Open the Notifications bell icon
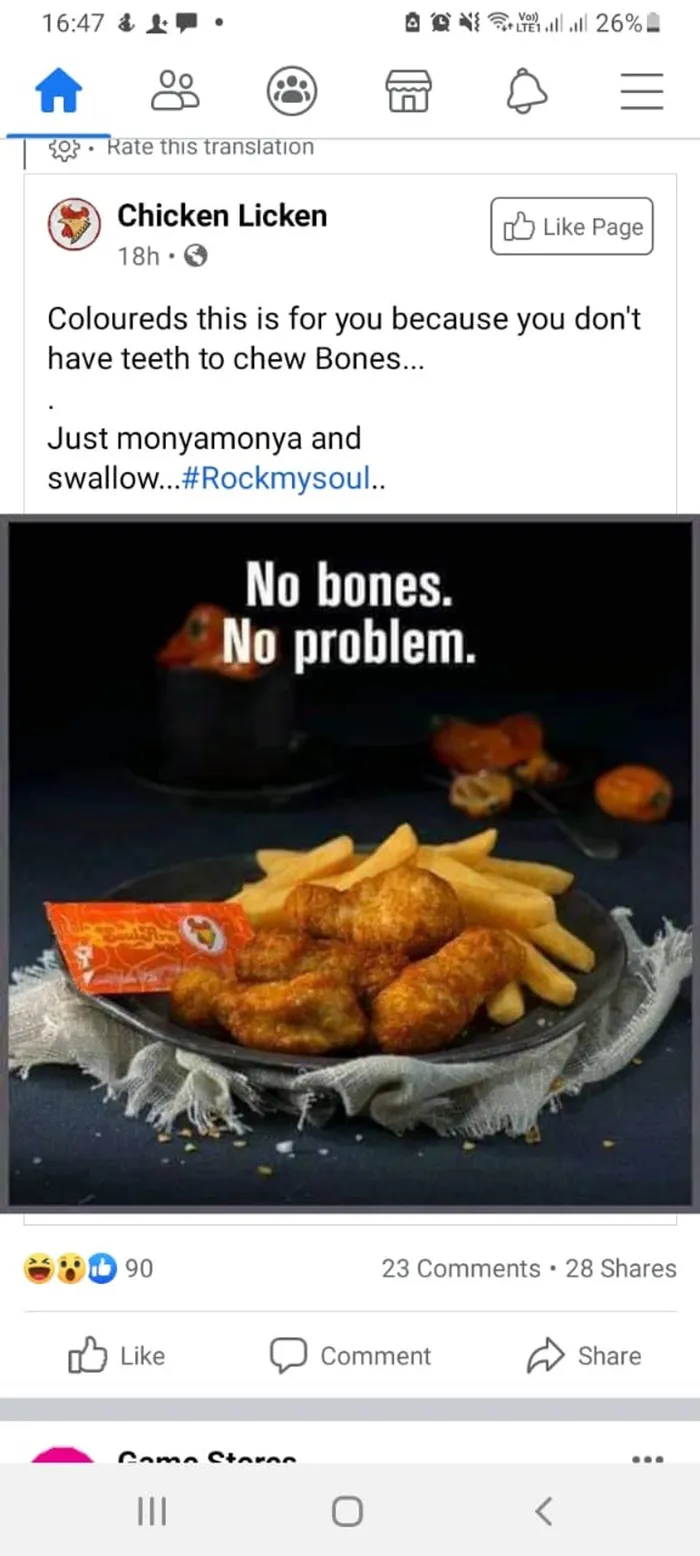The height and width of the screenshot is (1556, 700). click(x=526, y=92)
